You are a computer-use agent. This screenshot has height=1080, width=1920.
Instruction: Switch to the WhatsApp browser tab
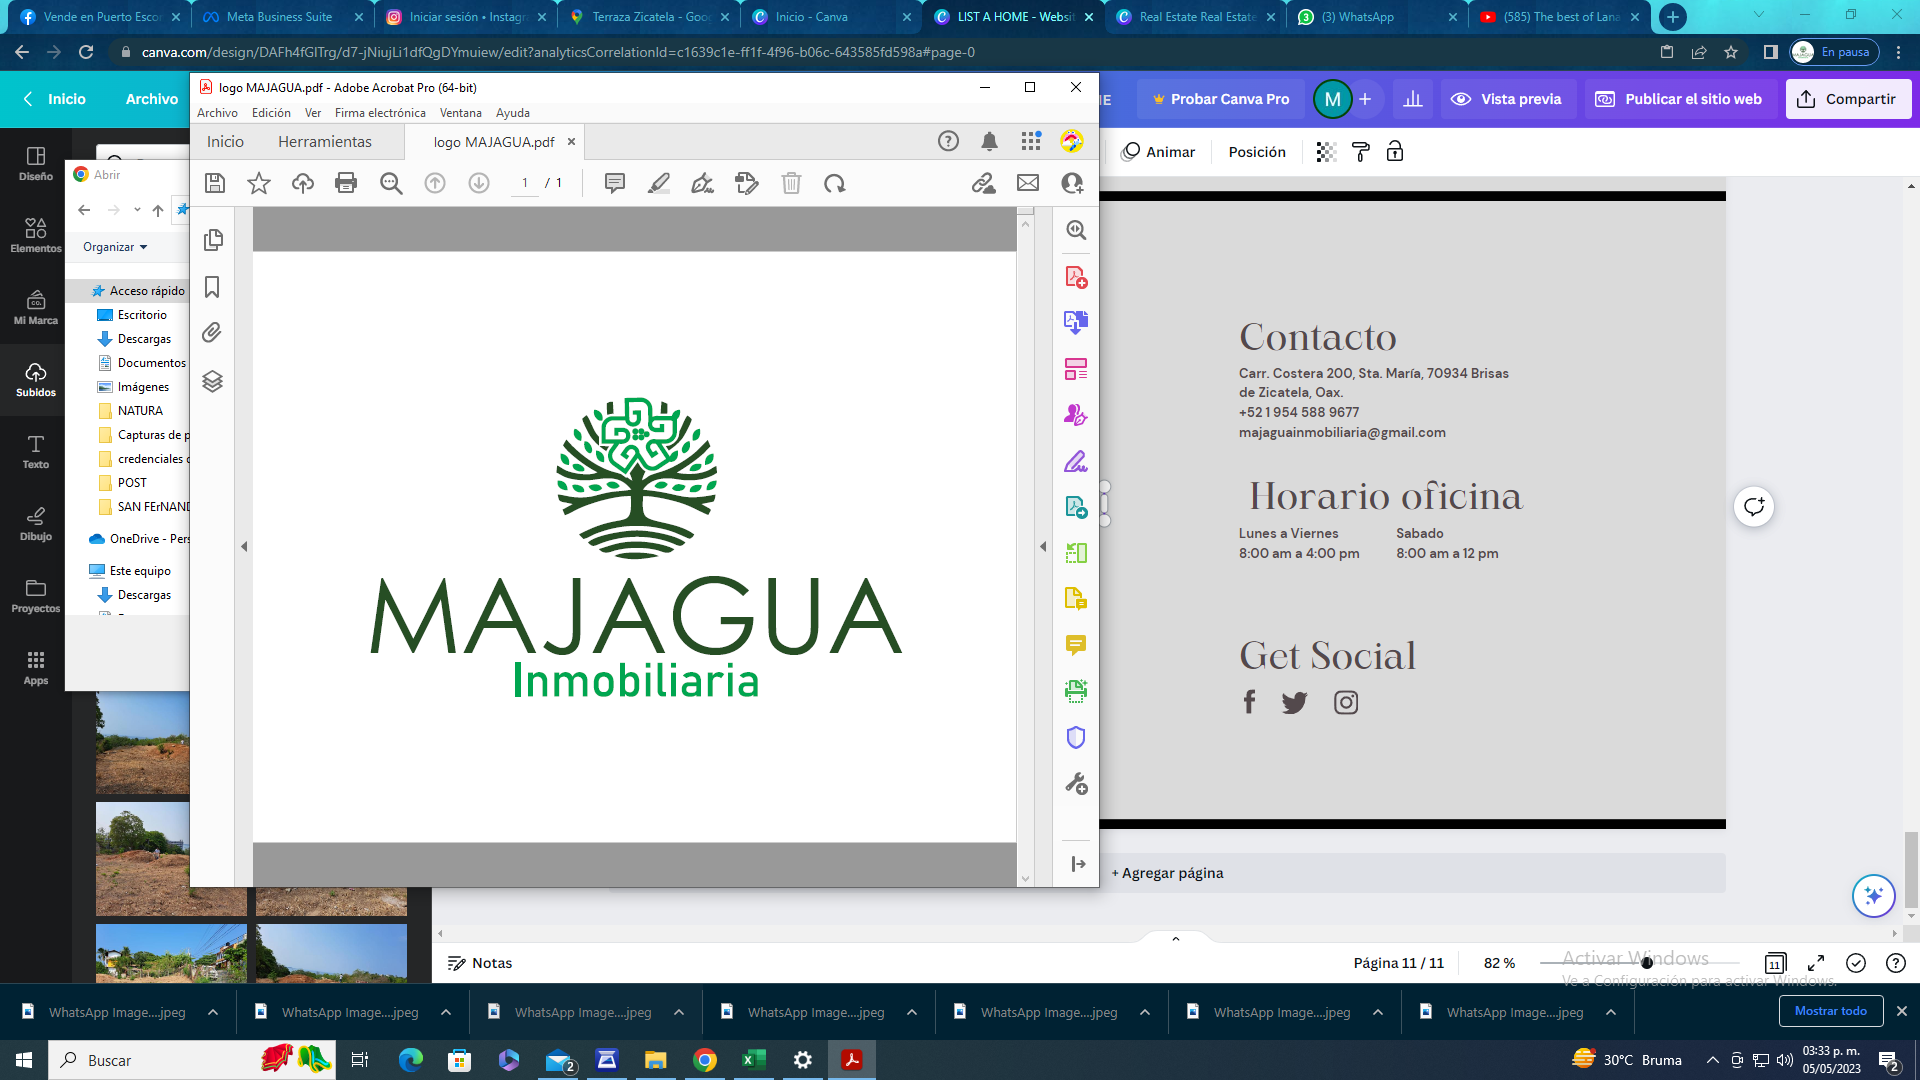[1376, 17]
